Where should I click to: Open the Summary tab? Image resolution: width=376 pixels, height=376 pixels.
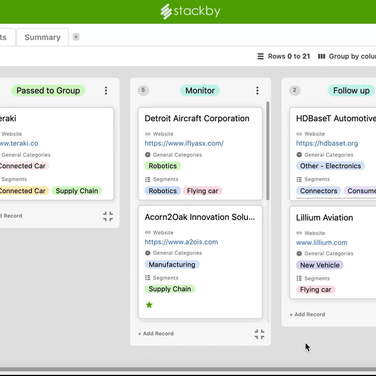click(42, 37)
